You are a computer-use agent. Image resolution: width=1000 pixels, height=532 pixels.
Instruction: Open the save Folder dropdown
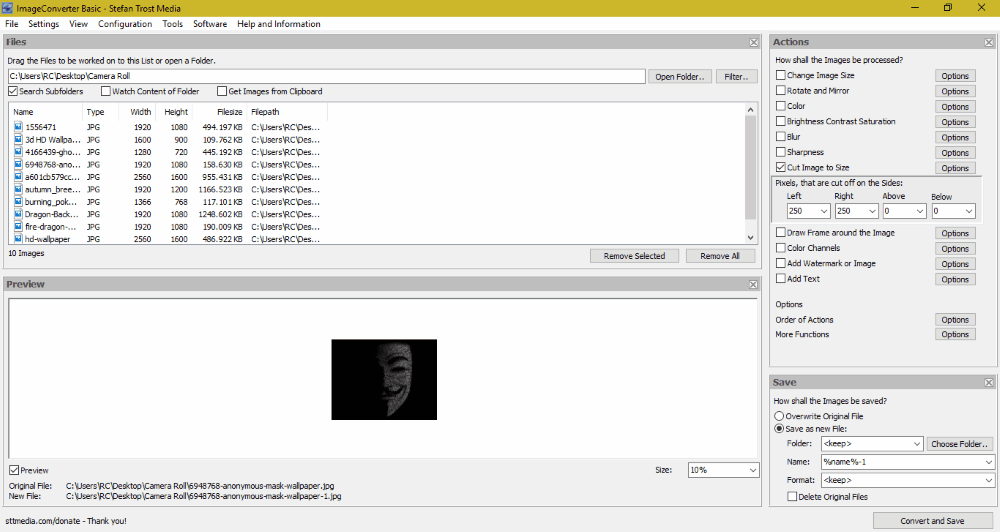917,443
